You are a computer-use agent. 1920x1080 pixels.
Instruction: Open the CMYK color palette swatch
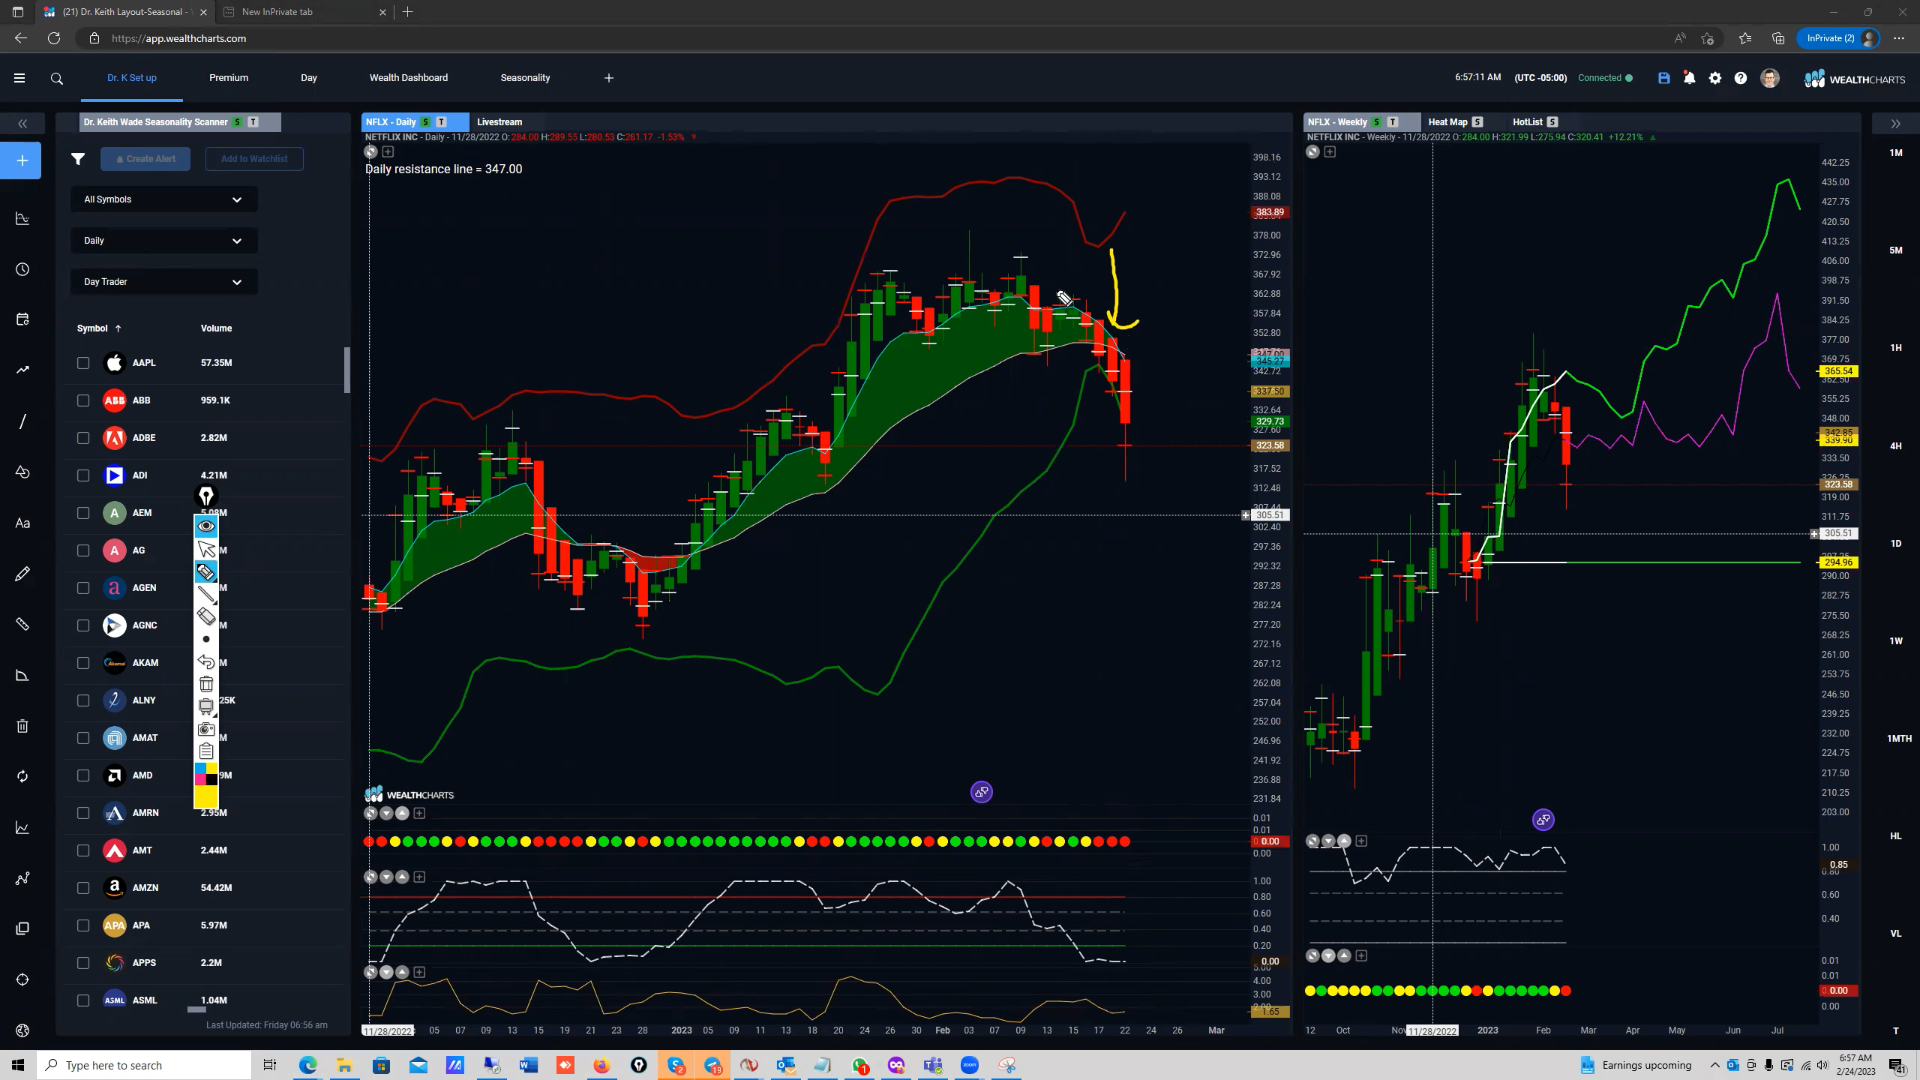click(206, 774)
